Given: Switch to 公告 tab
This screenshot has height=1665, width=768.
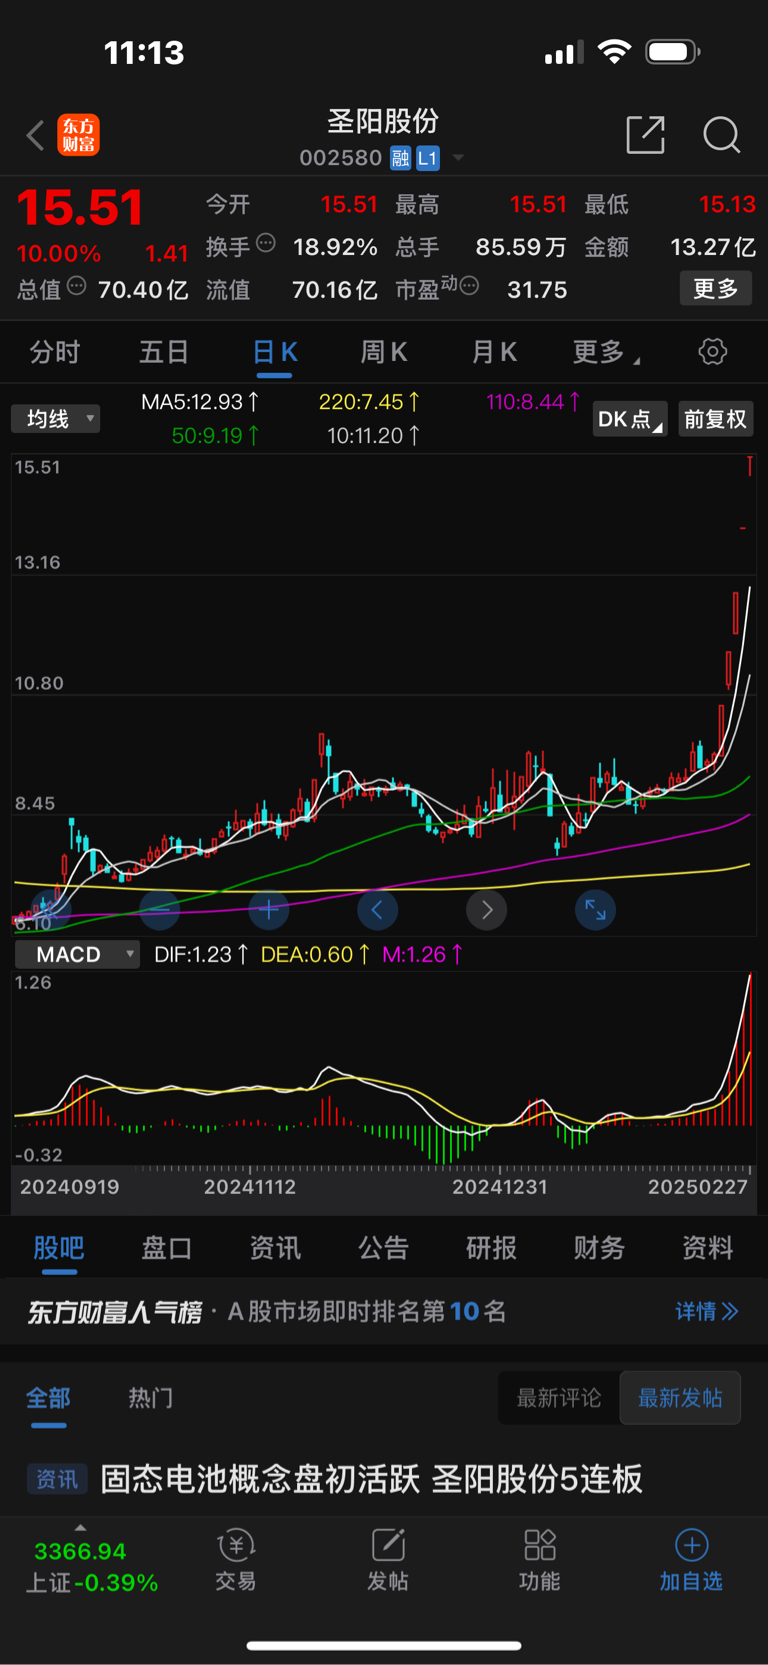Looking at the screenshot, I should click(x=383, y=1247).
